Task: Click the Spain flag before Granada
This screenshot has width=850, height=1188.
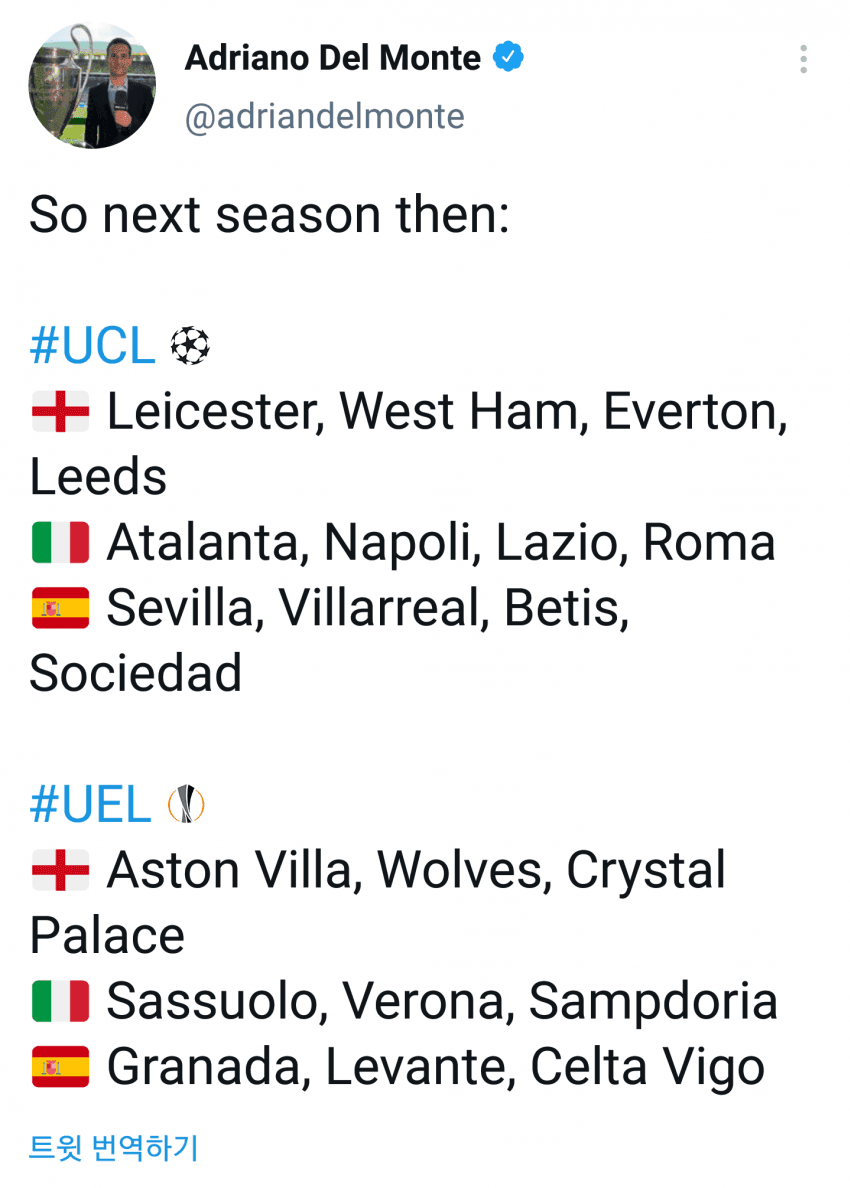Action: pyautogui.click(x=61, y=1067)
